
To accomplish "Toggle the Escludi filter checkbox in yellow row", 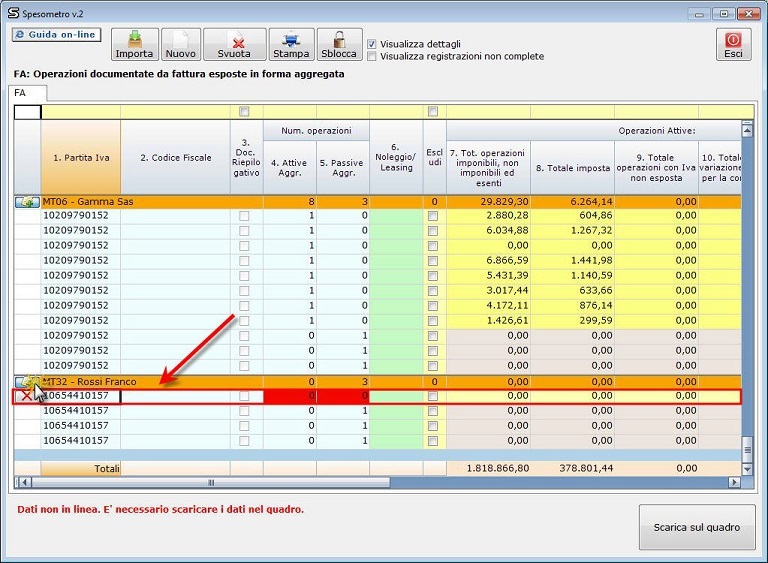I will [x=433, y=112].
